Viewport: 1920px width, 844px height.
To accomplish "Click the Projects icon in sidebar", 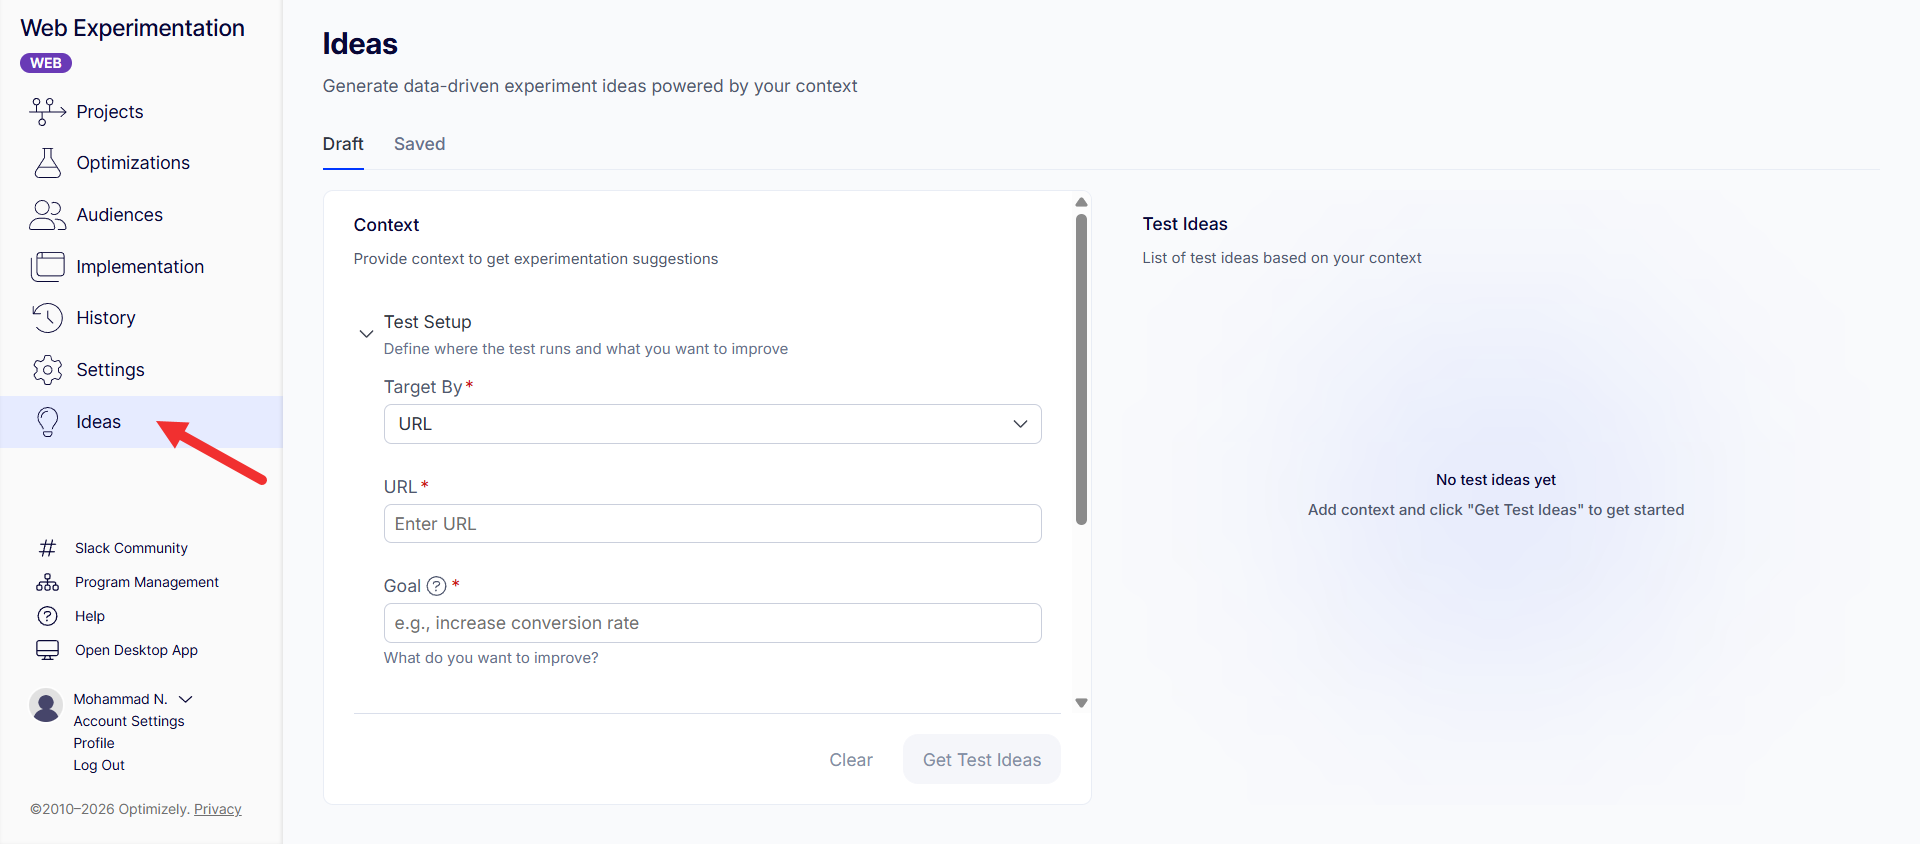I will [x=47, y=111].
